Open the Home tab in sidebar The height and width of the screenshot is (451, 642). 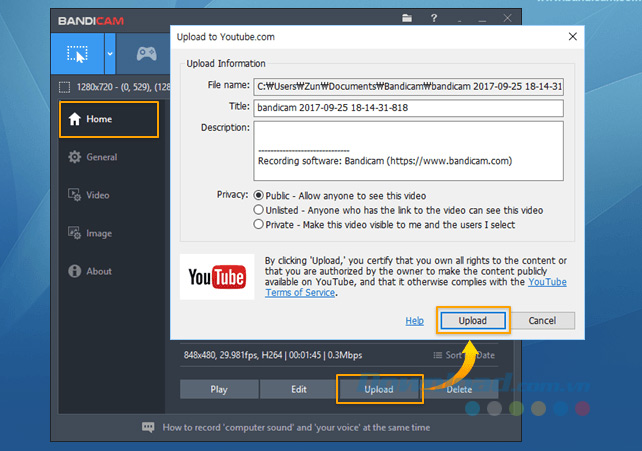tap(109, 119)
